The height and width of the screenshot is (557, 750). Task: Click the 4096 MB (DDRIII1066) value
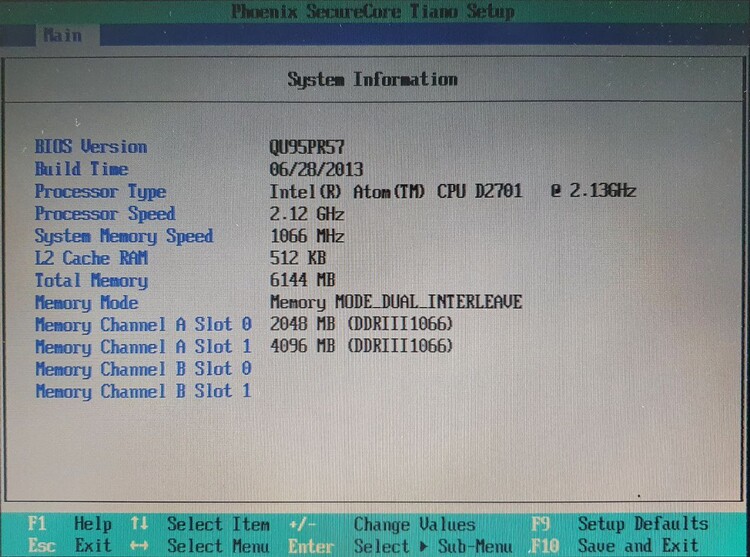coord(361,347)
